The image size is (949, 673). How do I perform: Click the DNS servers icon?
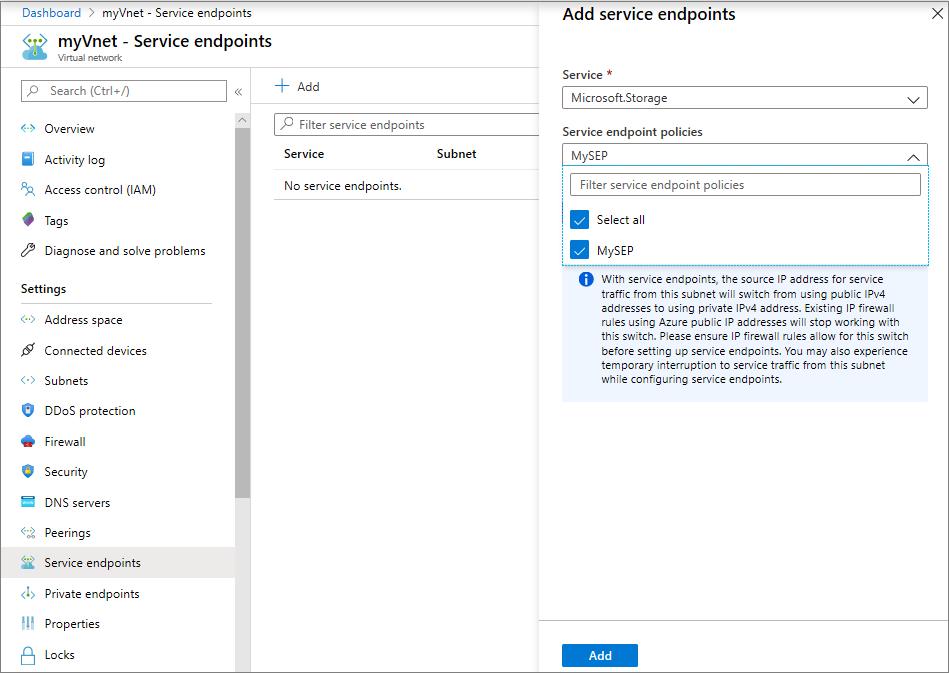tap(28, 503)
